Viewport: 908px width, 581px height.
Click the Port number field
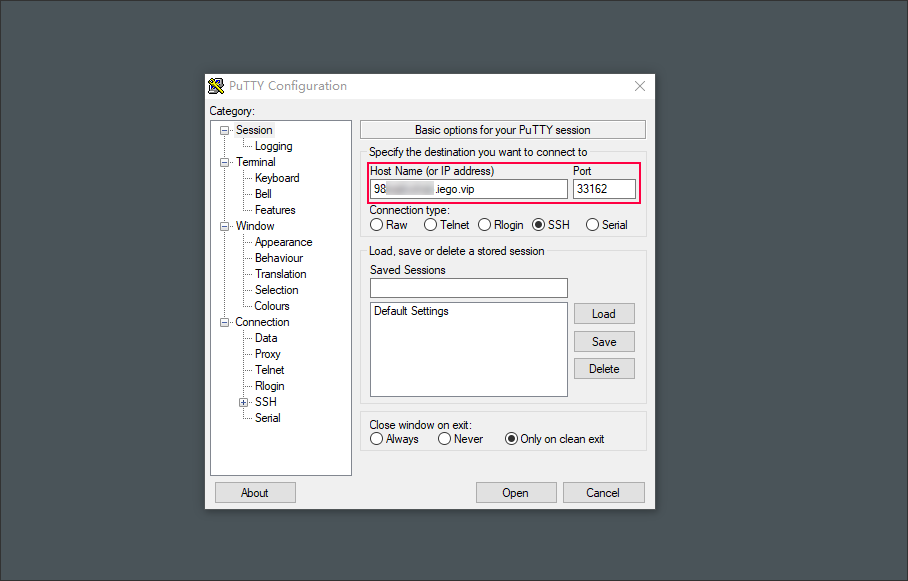(604, 189)
